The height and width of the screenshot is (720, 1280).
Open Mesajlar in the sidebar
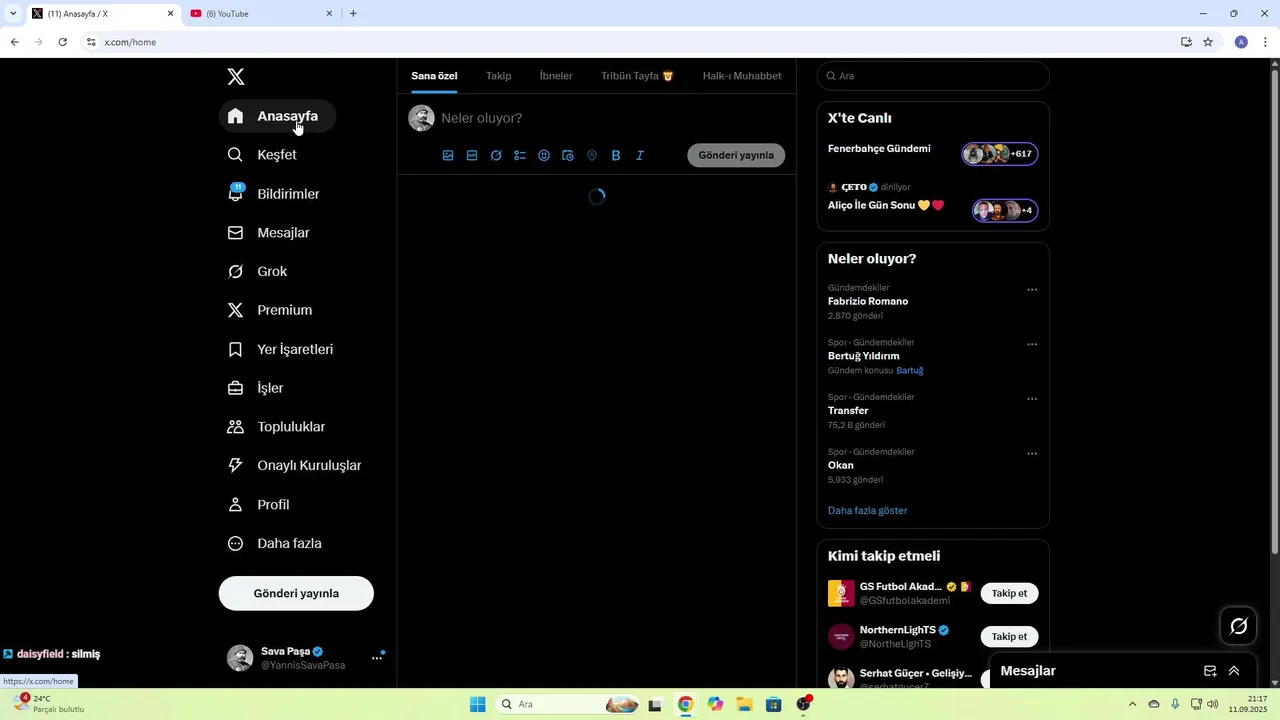tap(270, 233)
